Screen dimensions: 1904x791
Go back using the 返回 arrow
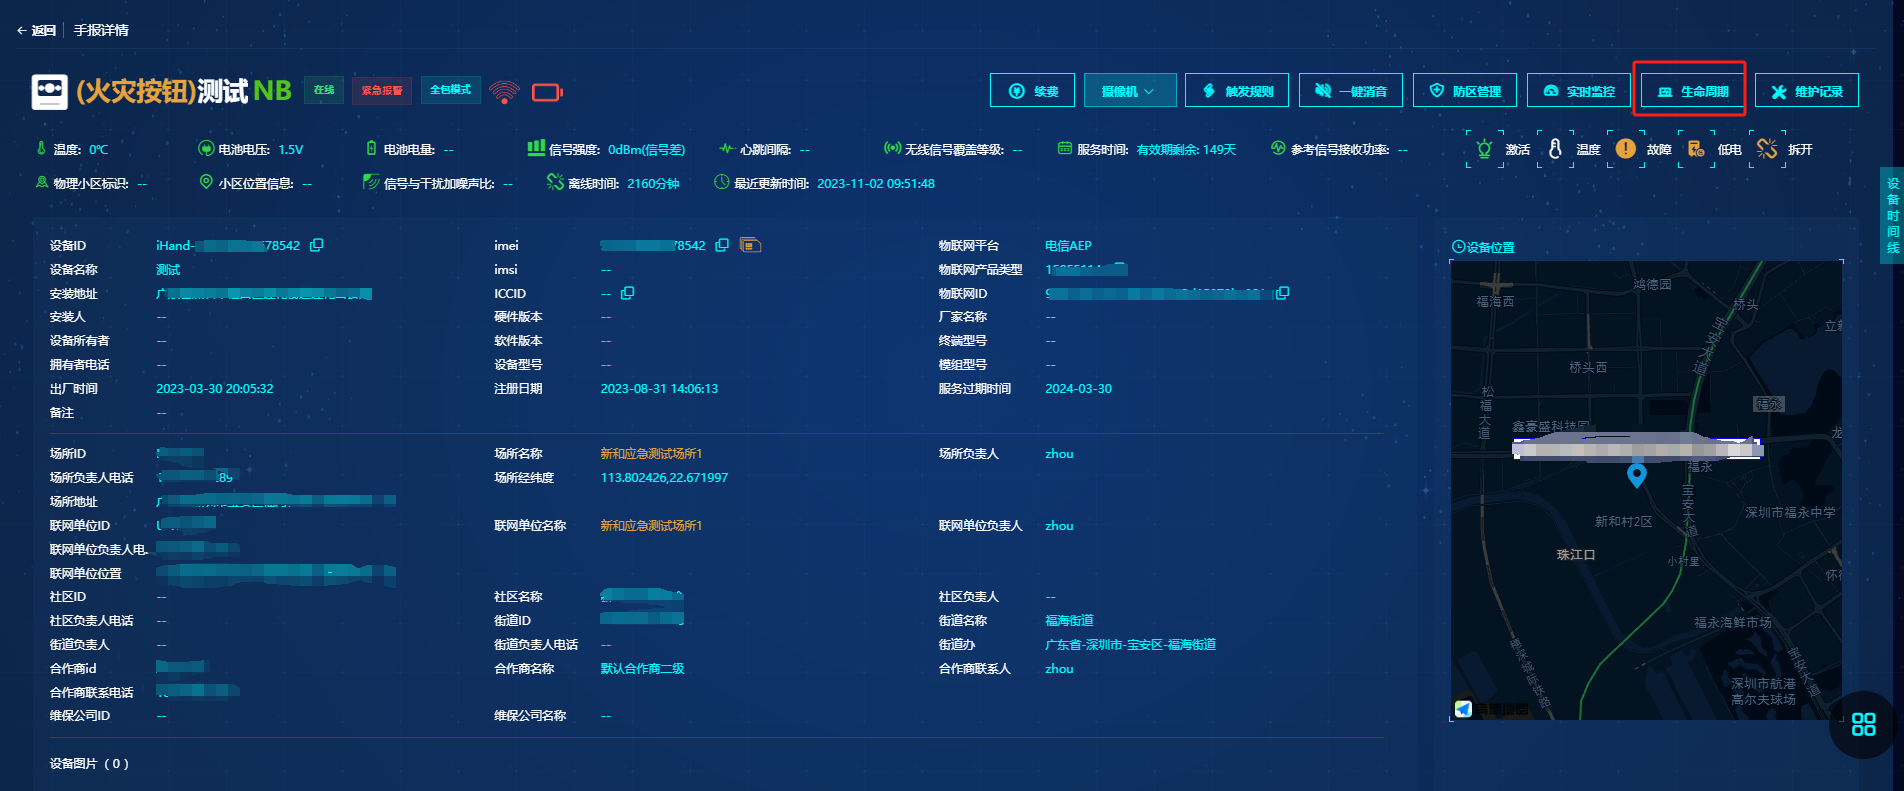(36, 30)
